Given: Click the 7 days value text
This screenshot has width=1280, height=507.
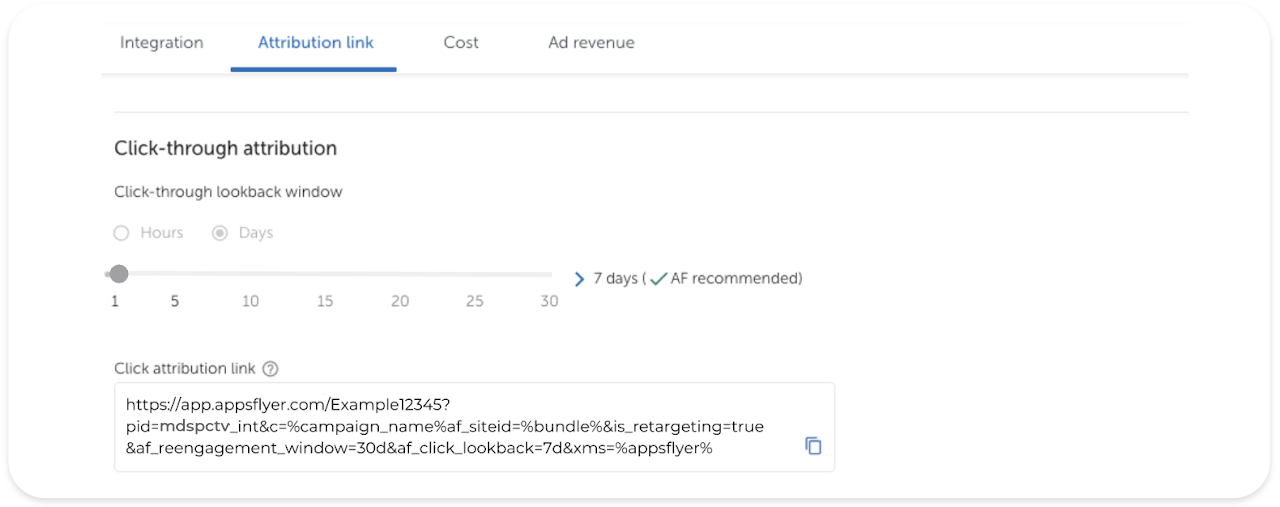Looking at the screenshot, I should coord(615,279).
